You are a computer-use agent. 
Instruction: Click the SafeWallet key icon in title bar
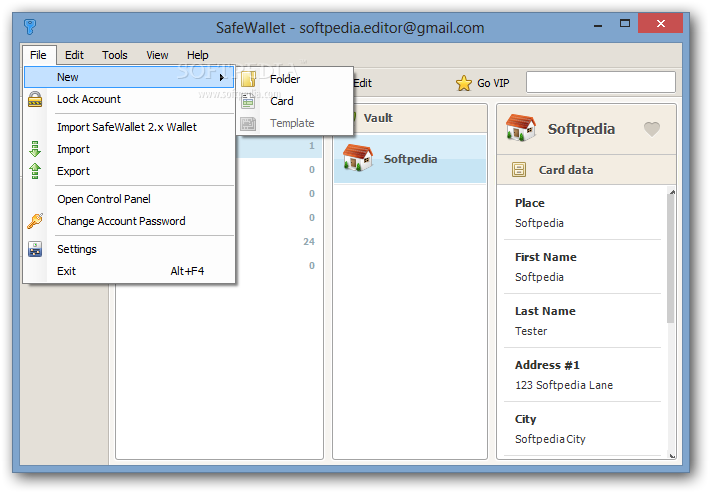tap(30, 26)
